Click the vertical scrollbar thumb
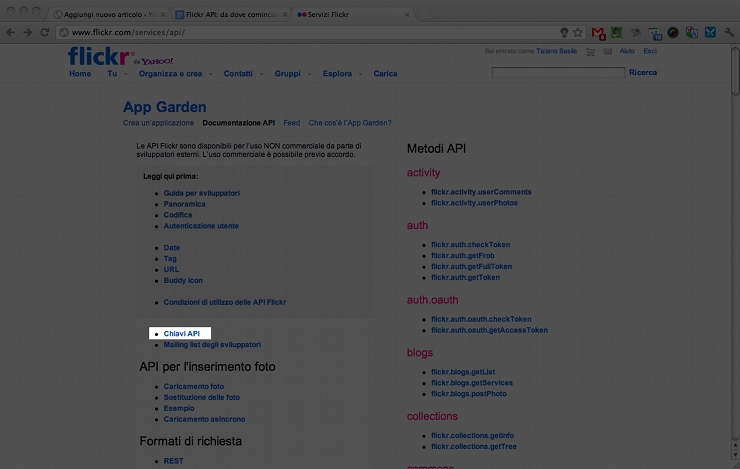Screen dimensions: 740x469 pyautogui.click(x=735, y=71)
